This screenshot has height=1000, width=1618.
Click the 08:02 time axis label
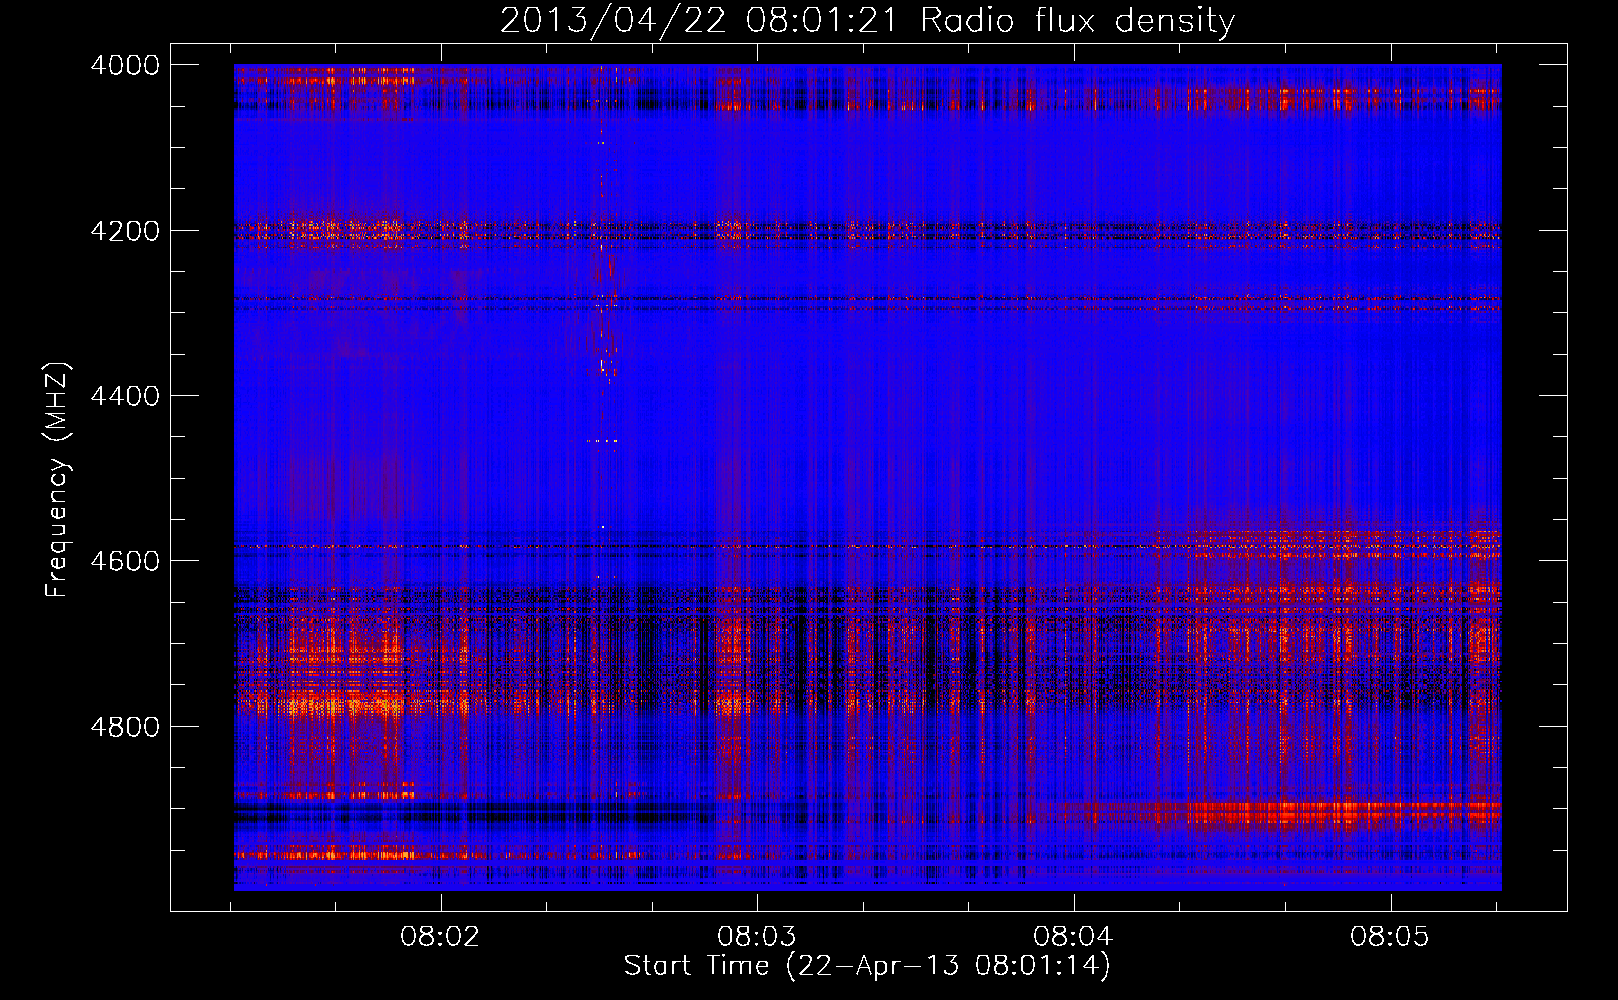pos(440,937)
